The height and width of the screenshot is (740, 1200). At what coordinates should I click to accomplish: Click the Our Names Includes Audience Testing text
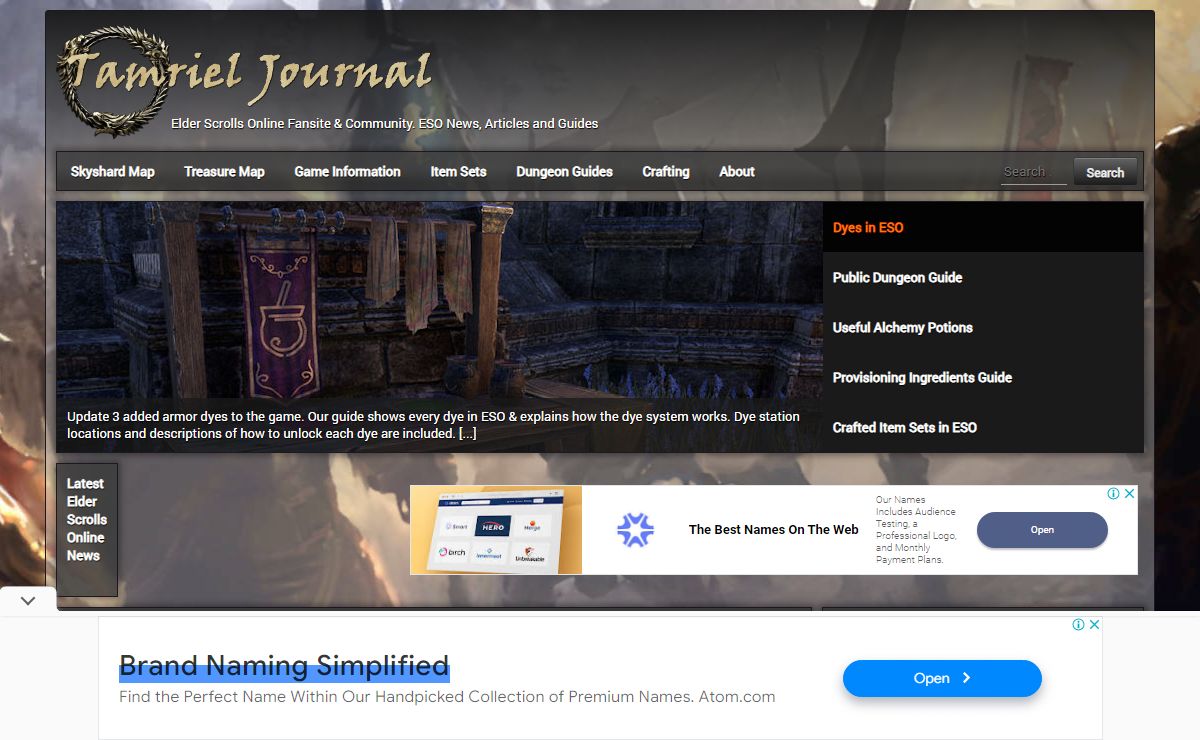pos(916,530)
